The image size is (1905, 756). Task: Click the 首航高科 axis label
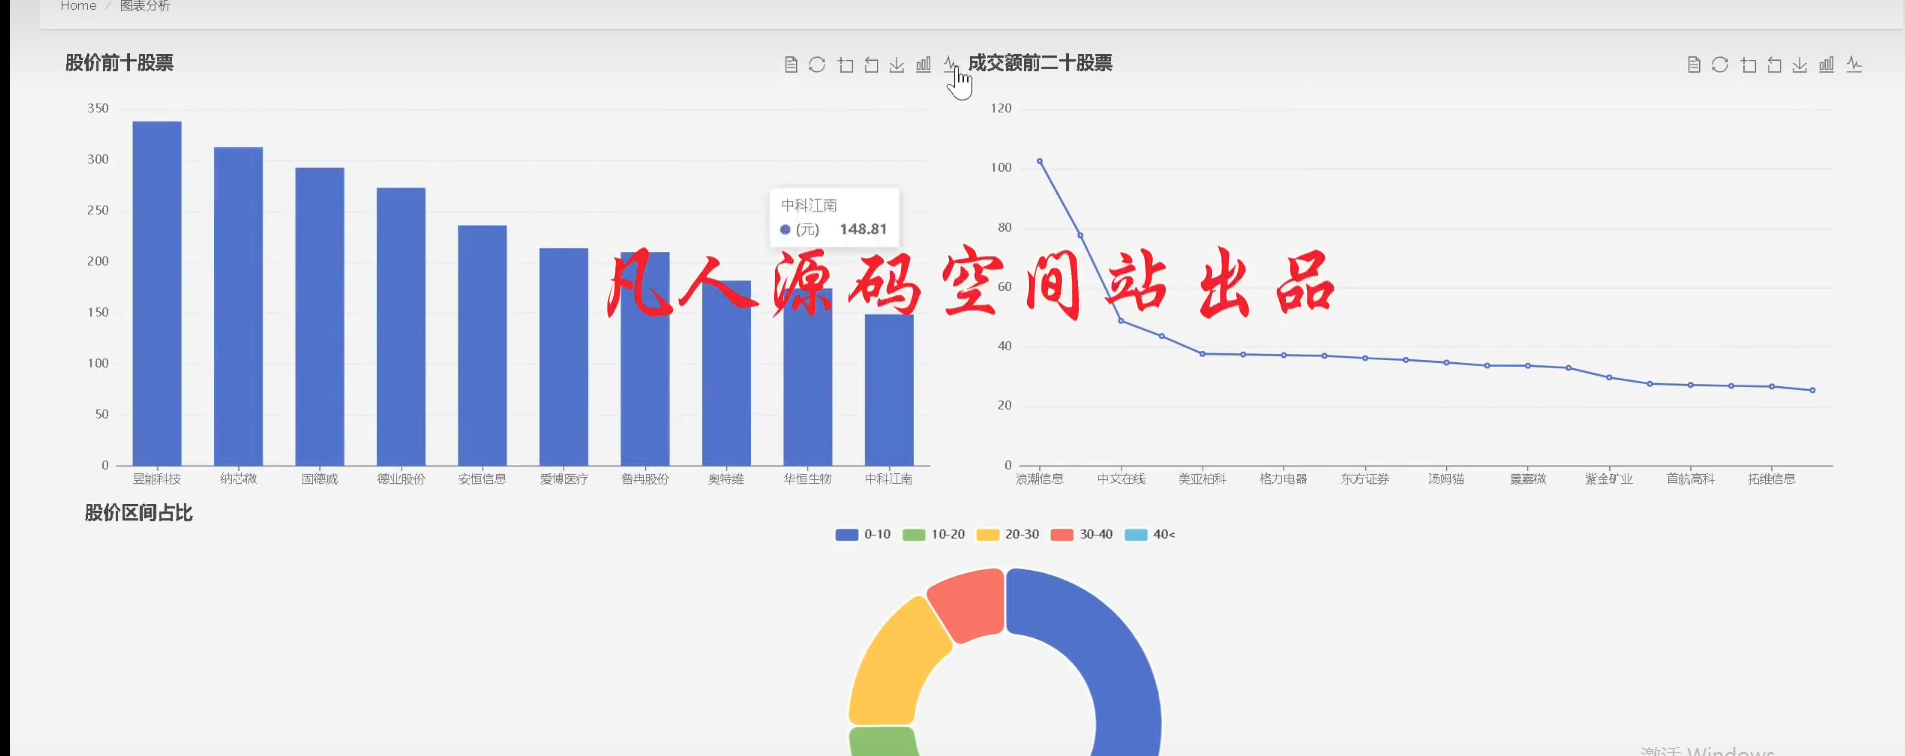pos(1690,479)
